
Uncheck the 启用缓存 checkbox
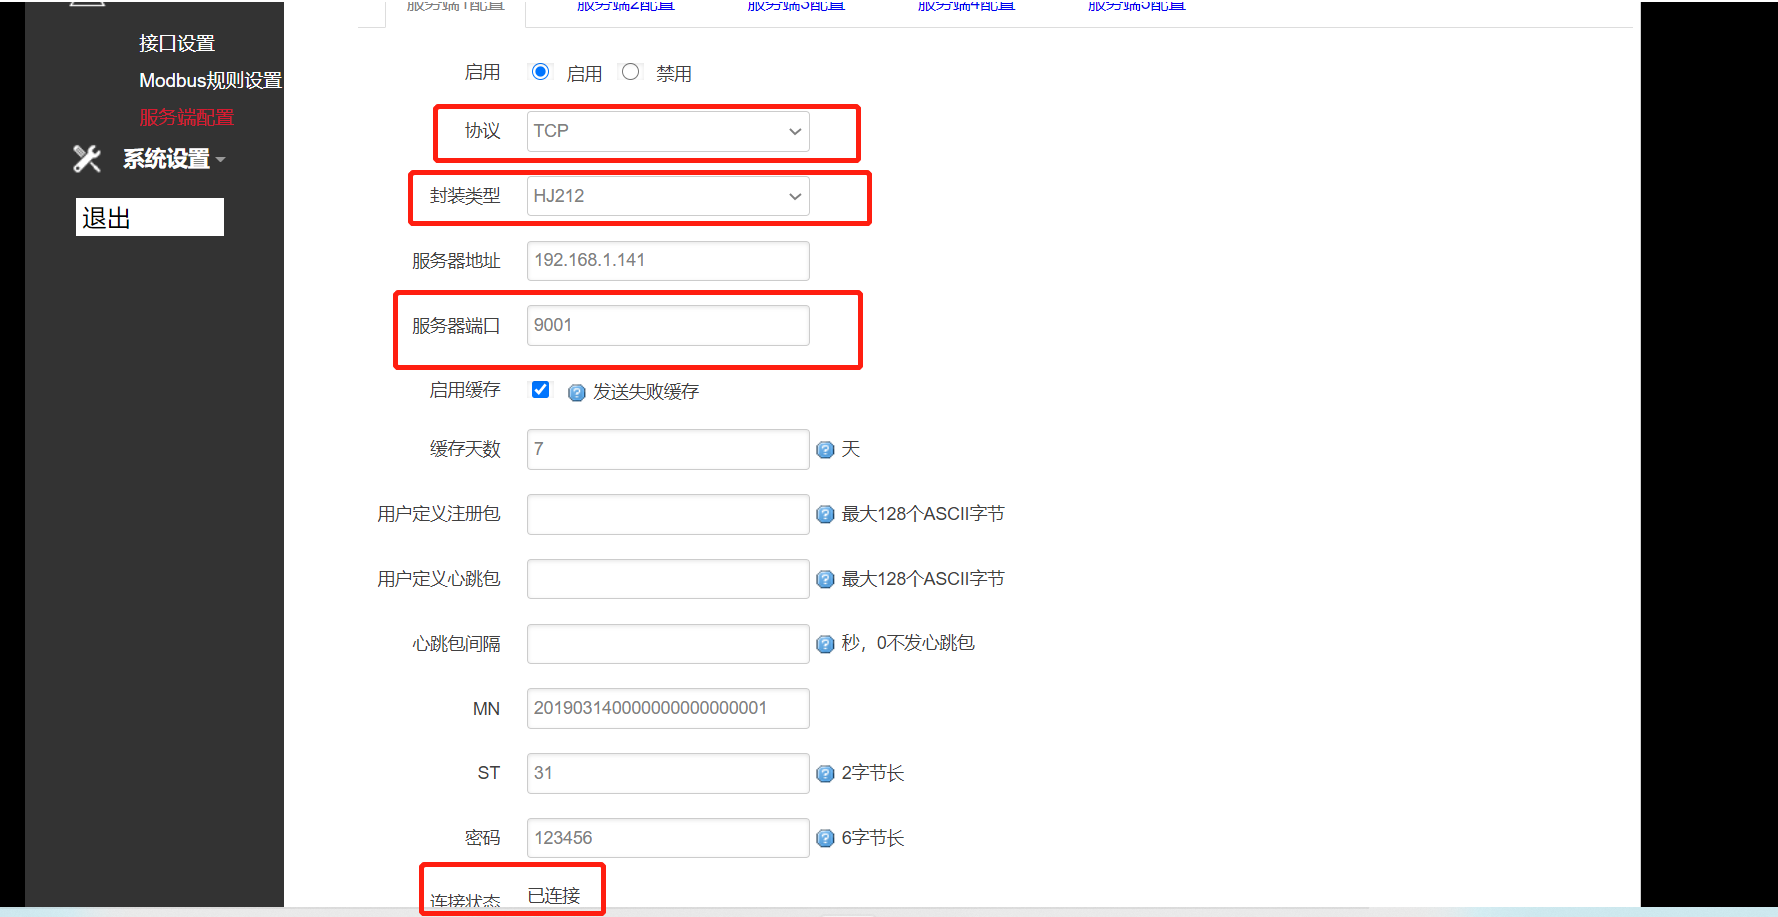[540, 389]
